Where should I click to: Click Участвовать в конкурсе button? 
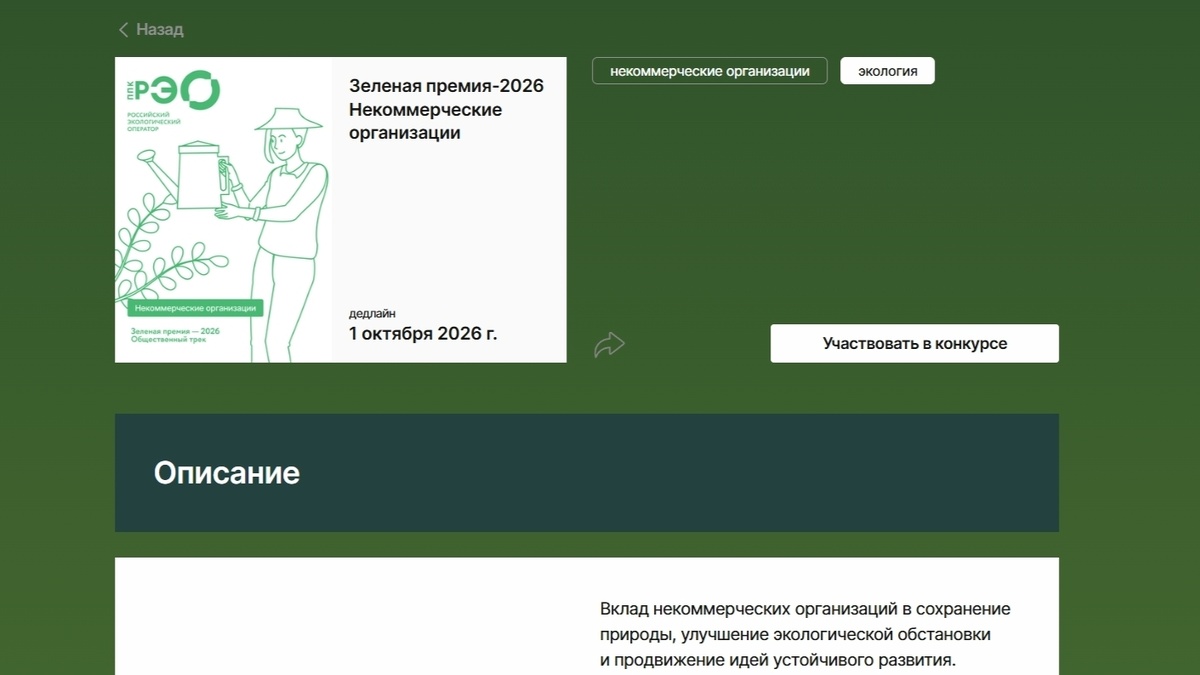914,343
